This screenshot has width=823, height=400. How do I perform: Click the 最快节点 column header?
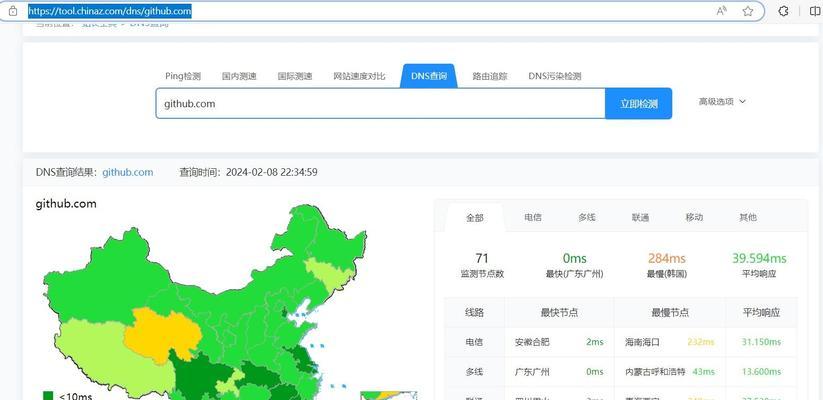[559, 312]
